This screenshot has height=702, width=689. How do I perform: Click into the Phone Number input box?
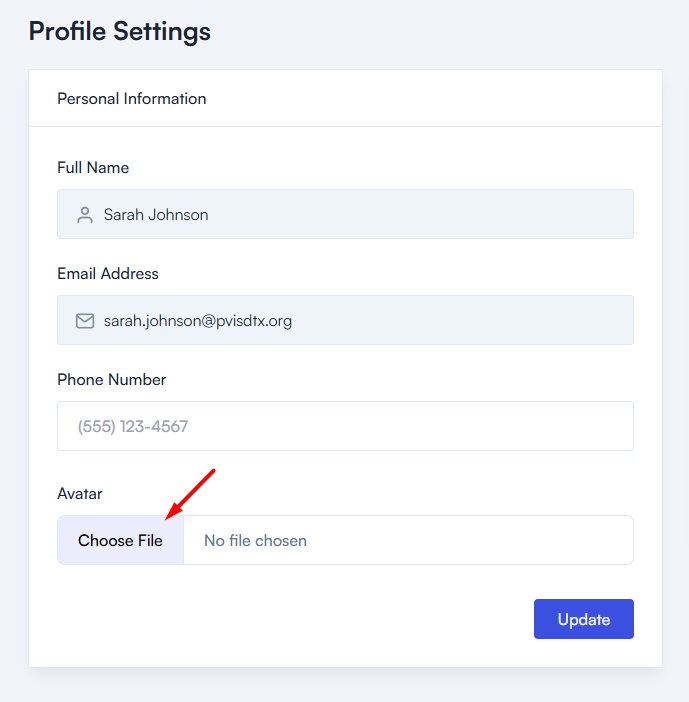coord(345,427)
